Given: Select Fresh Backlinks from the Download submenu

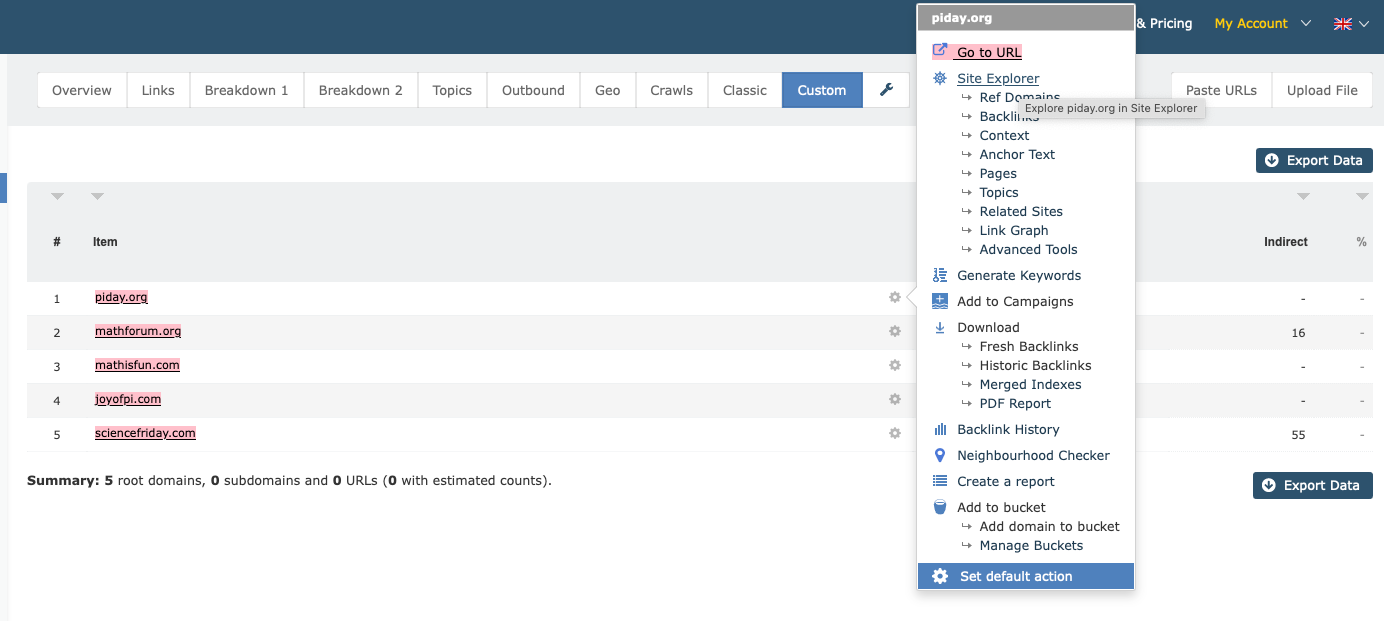Looking at the screenshot, I should click(x=1028, y=346).
